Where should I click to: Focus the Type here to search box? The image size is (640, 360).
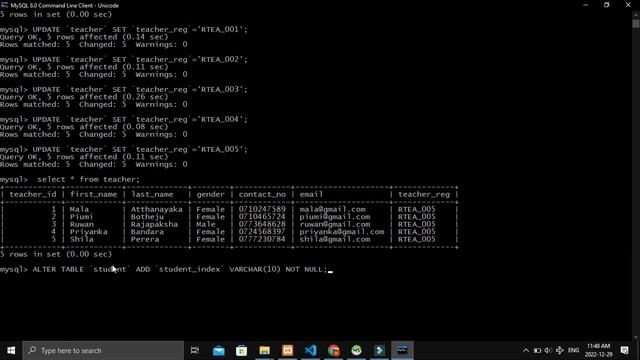coord(103,350)
